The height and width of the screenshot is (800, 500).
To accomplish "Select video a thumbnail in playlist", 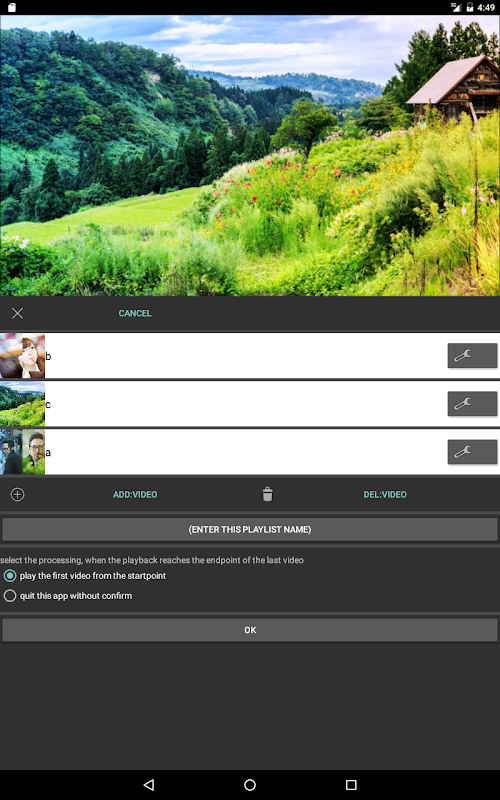I will click(22, 452).
